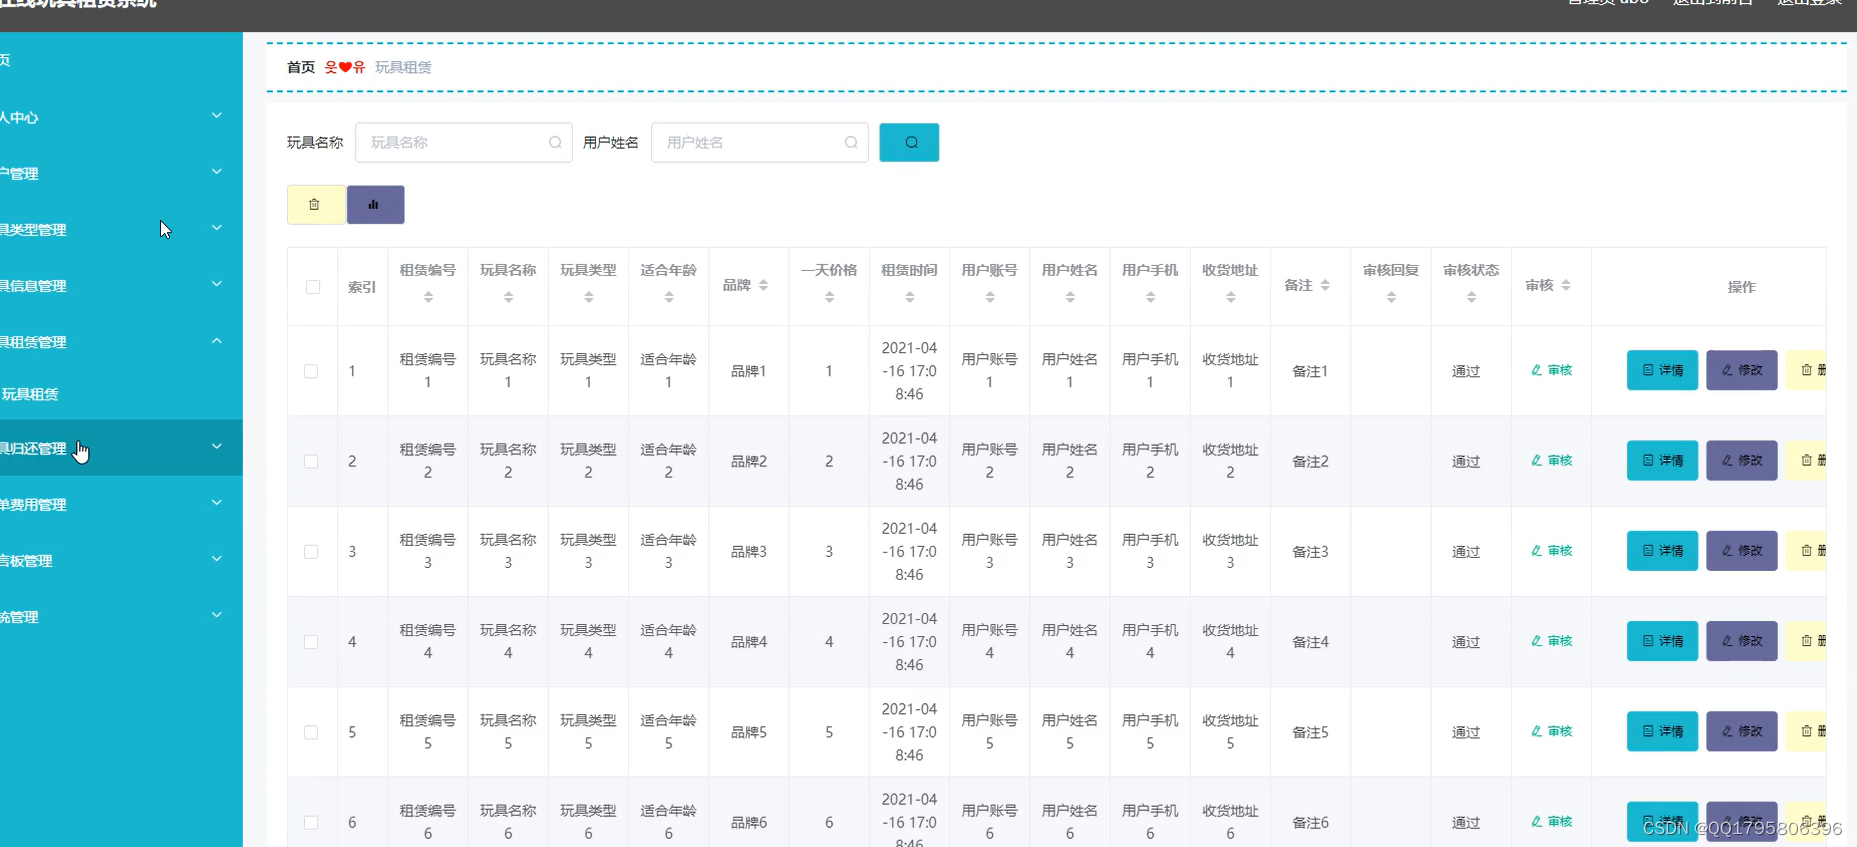This screenshot has height=847, width=1857.
Task: Click 修改 for row 4
Action: tap(1741, 641)
